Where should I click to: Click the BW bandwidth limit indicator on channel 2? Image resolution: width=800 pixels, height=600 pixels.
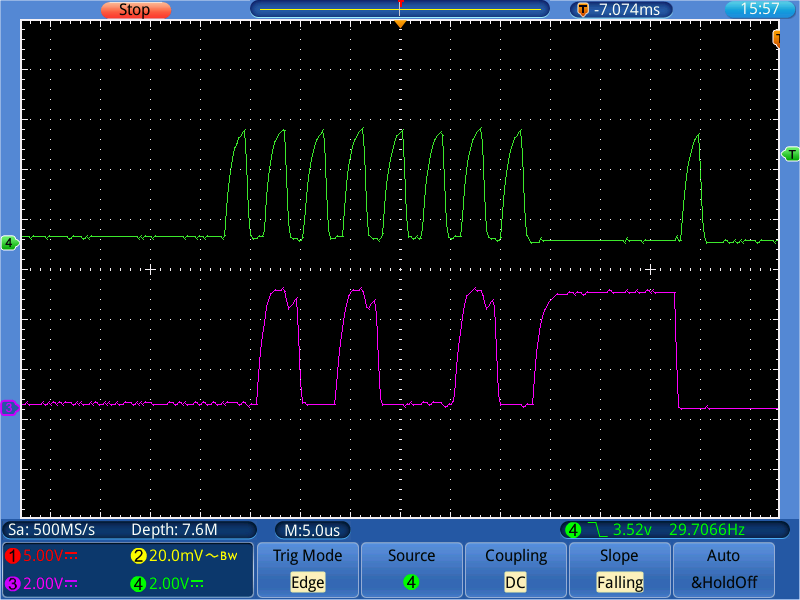click(x=229, y=557)
